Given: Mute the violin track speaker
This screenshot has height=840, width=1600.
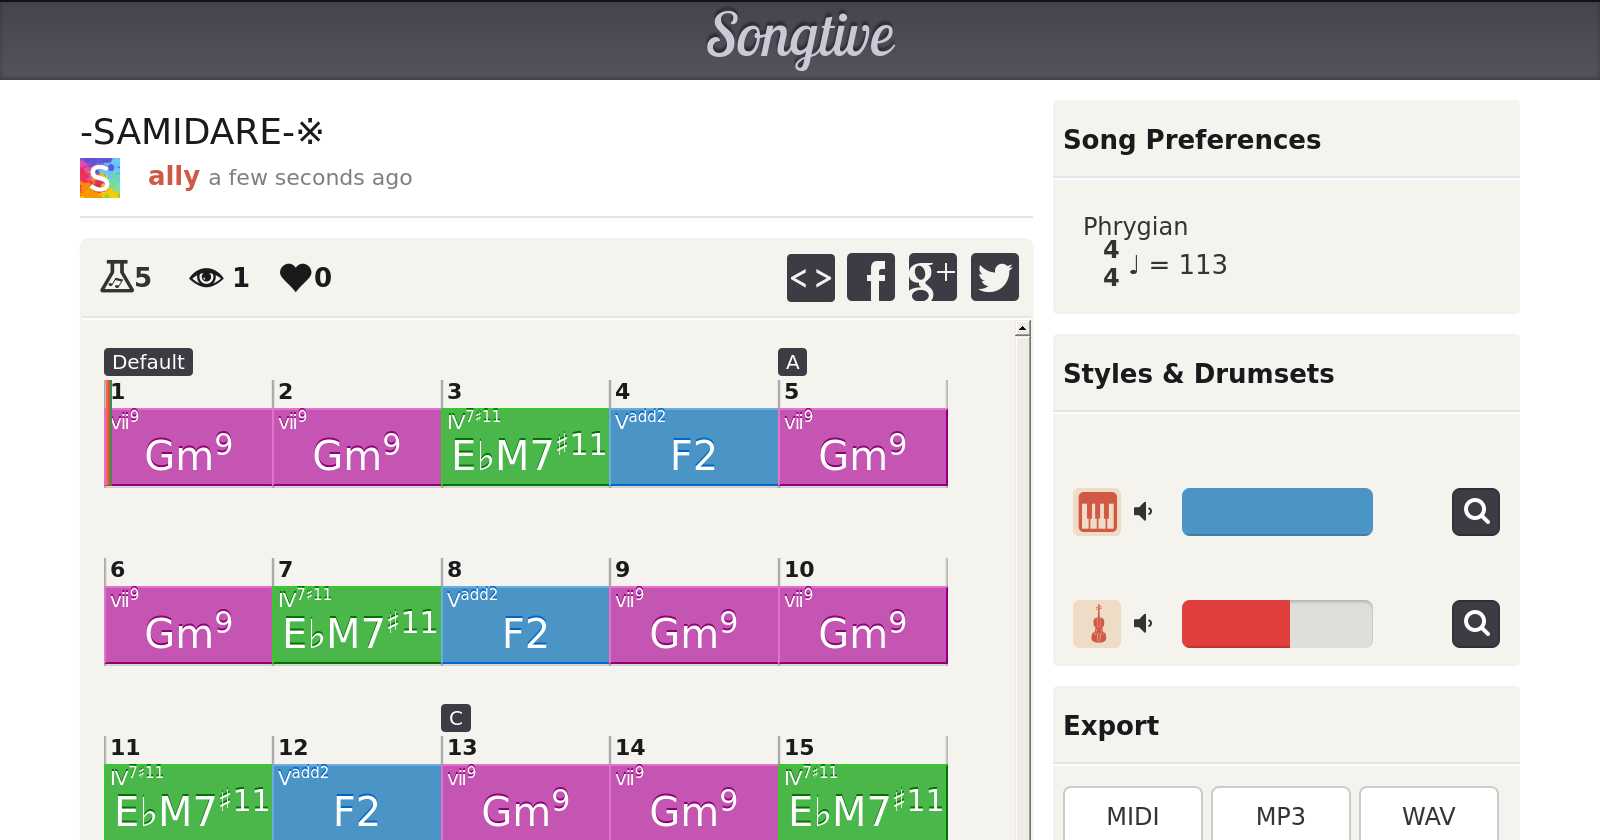Looking at the screenshot, I should click(x=1143, y=624).
